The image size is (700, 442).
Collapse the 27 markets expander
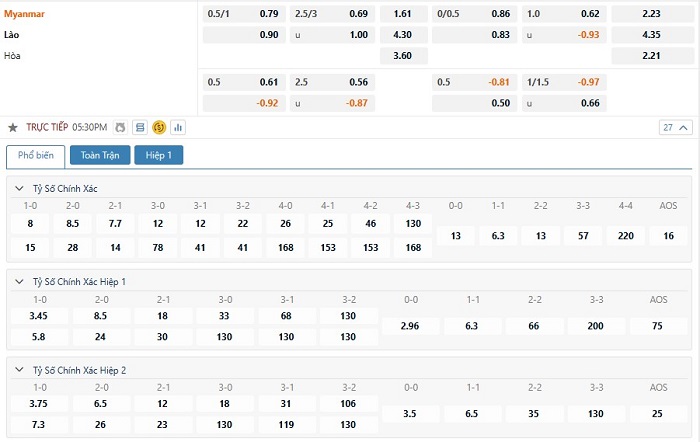(x=675, y=128)
